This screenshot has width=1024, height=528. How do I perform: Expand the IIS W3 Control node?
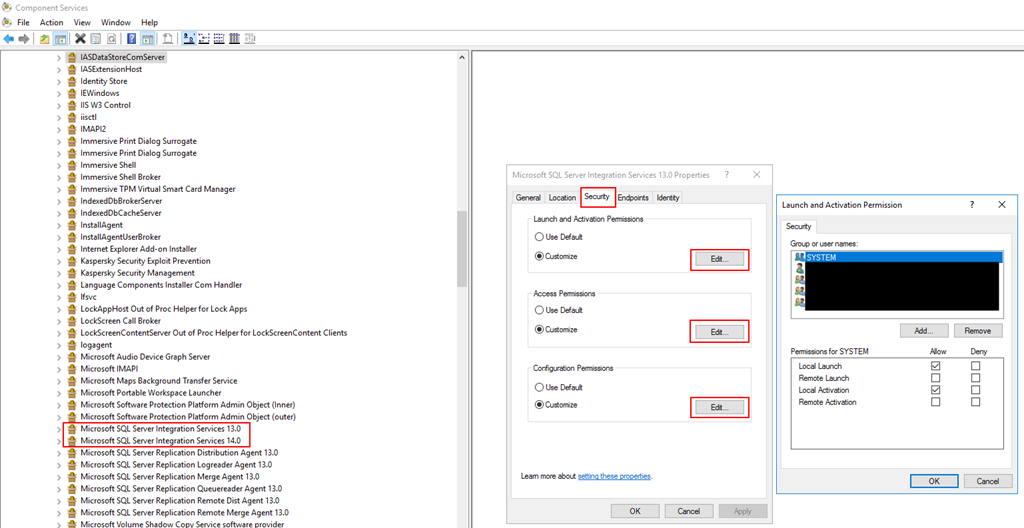coord(59,105)
